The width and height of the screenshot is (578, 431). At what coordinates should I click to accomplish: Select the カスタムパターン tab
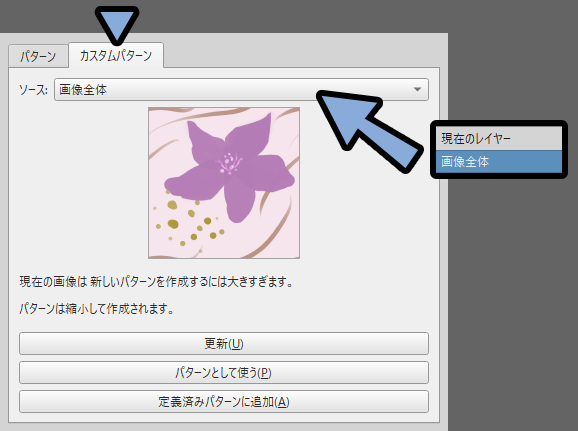[x=116, y=55]
